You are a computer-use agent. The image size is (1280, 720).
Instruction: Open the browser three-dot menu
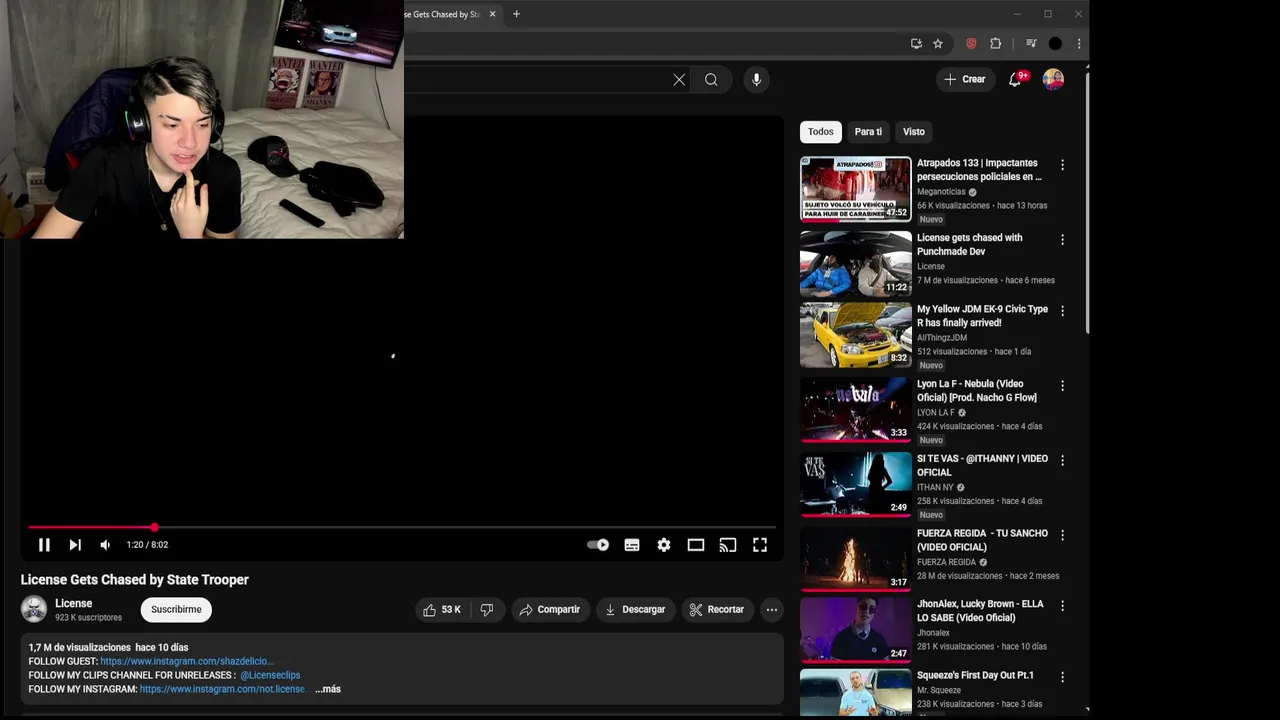coord(1079,44)
